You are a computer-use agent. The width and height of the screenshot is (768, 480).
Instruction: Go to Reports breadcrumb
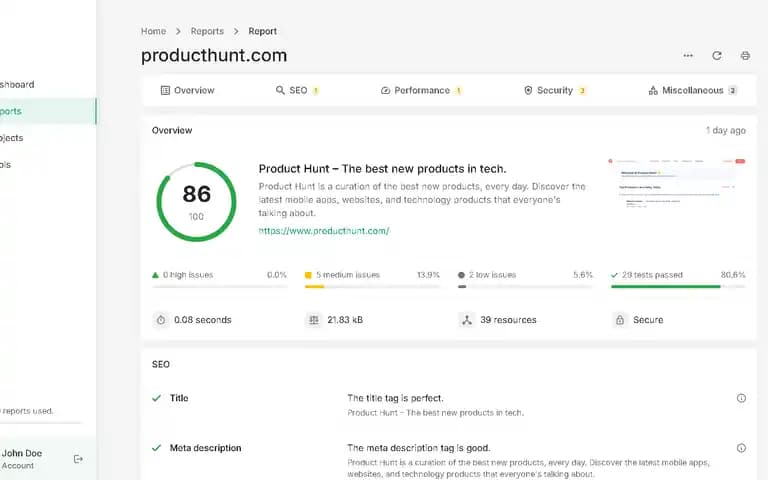(x=207, y=31)
